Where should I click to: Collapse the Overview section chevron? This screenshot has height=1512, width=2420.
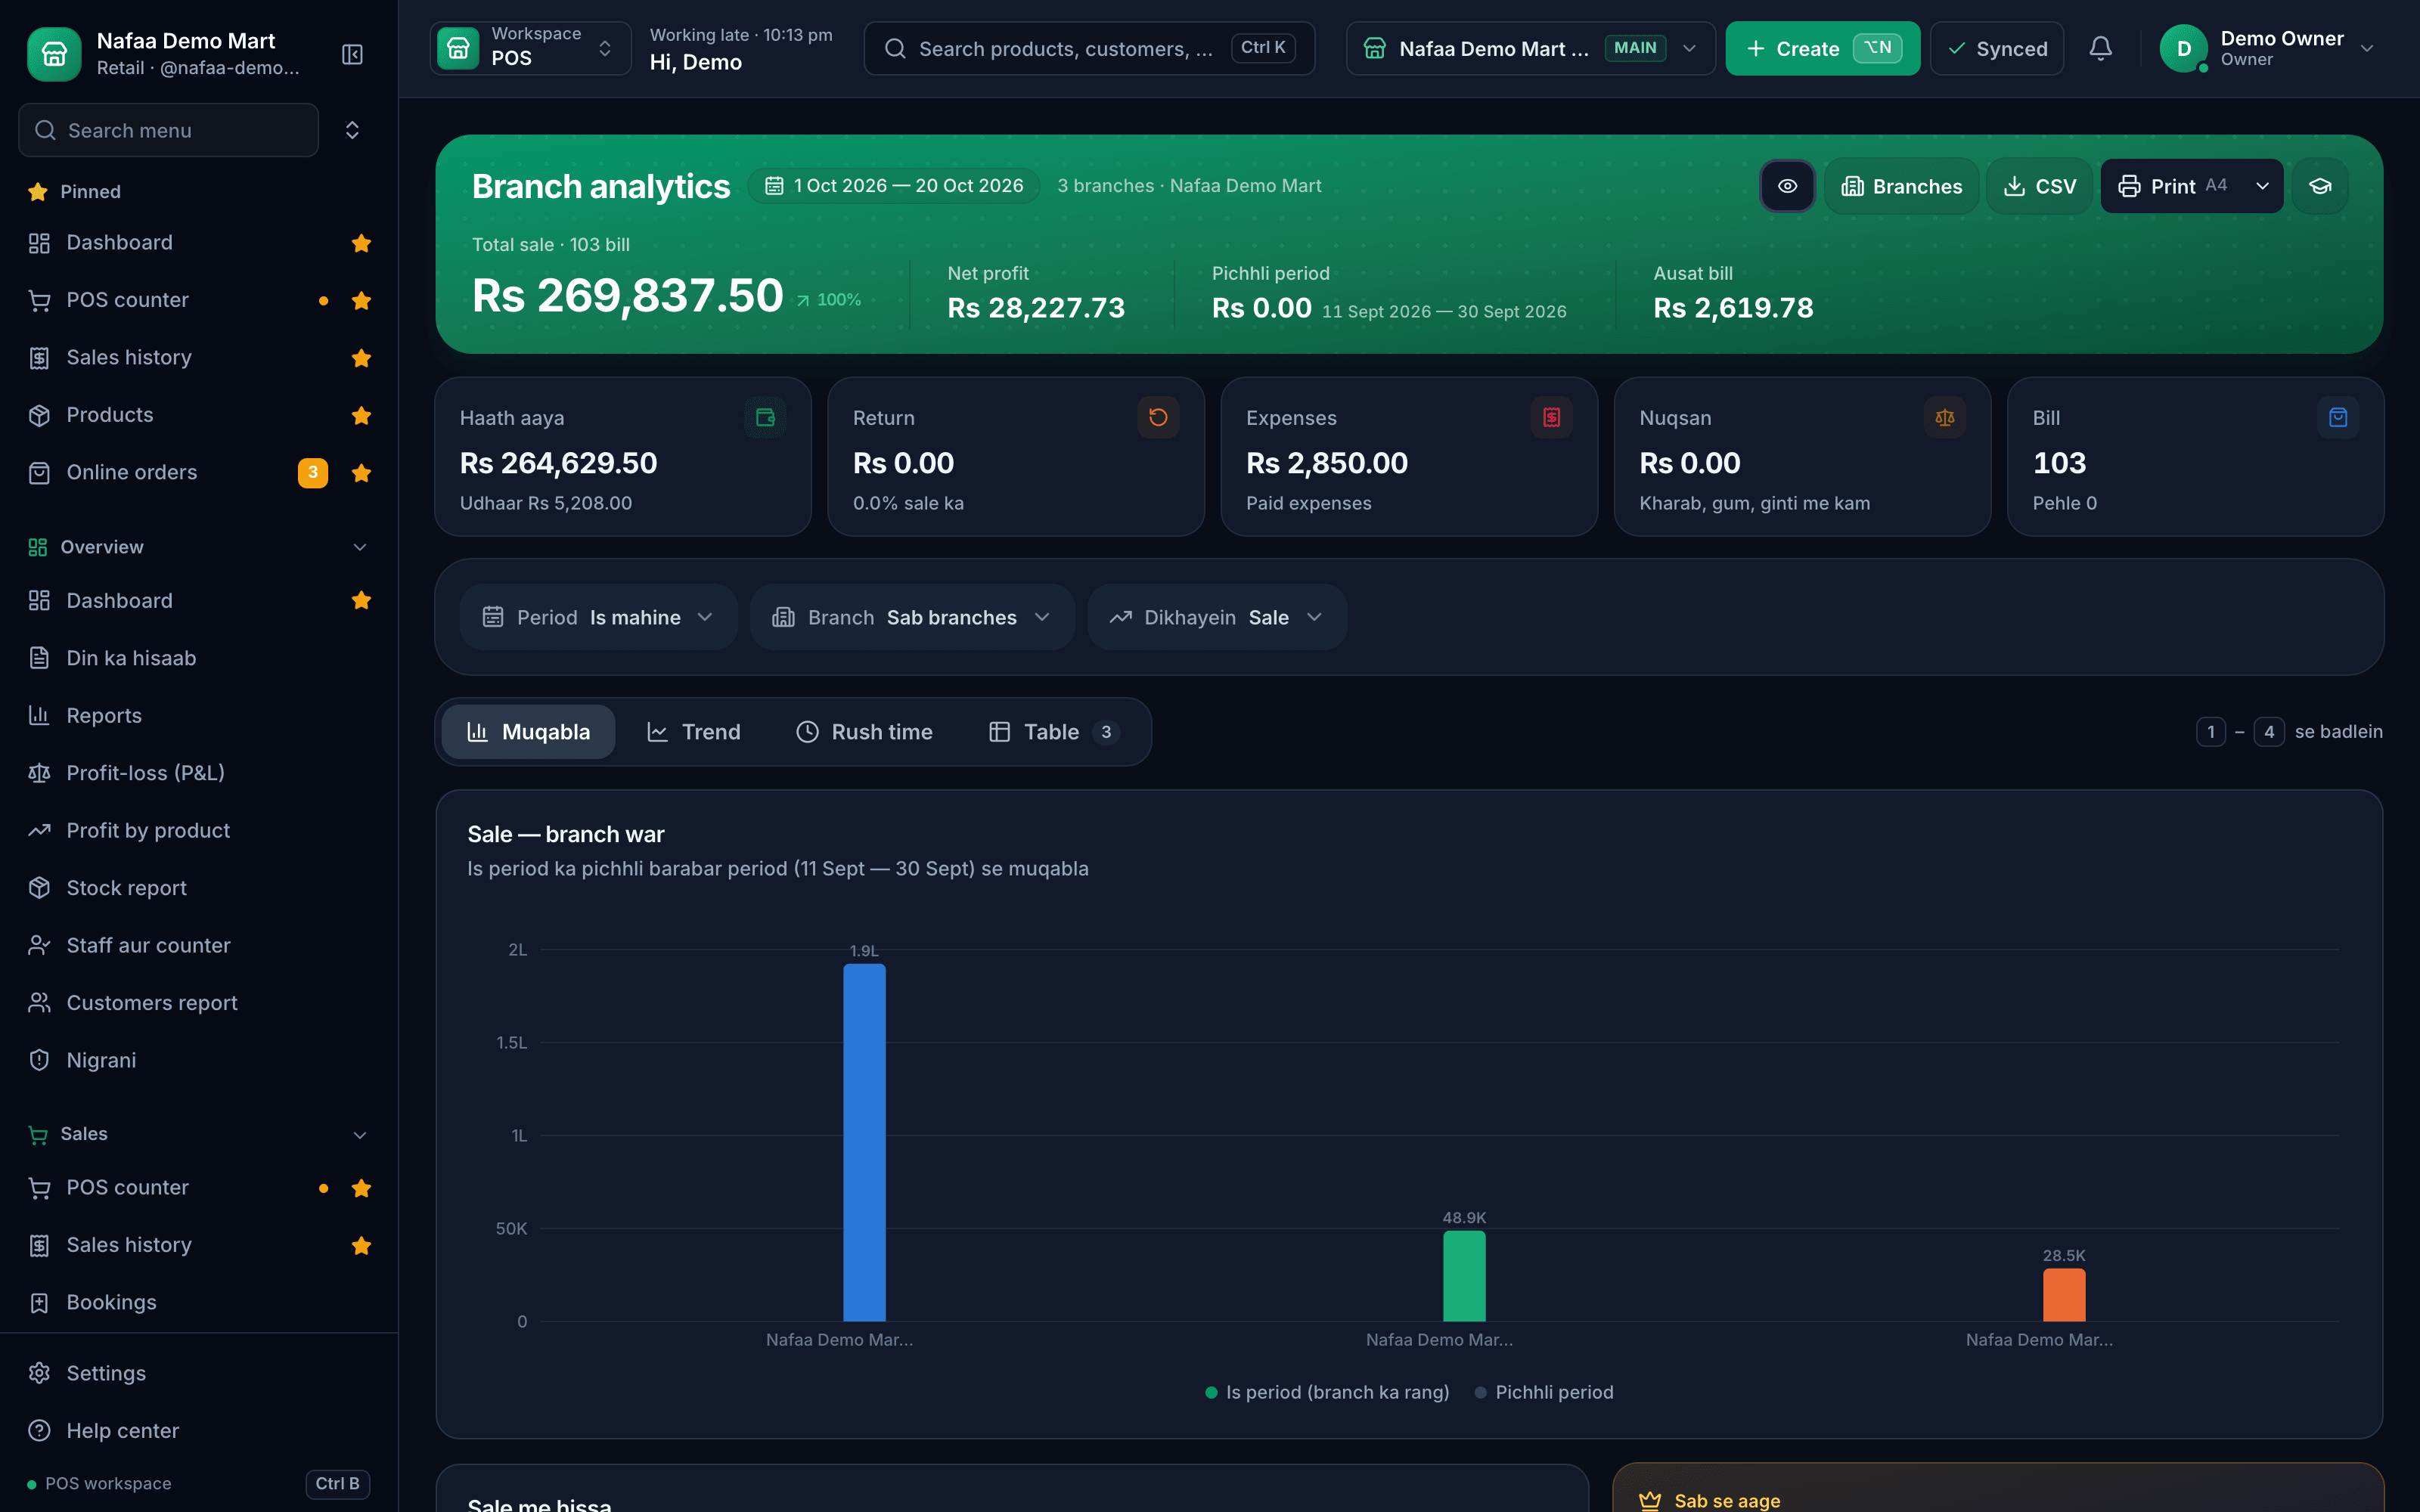point(360,547)
